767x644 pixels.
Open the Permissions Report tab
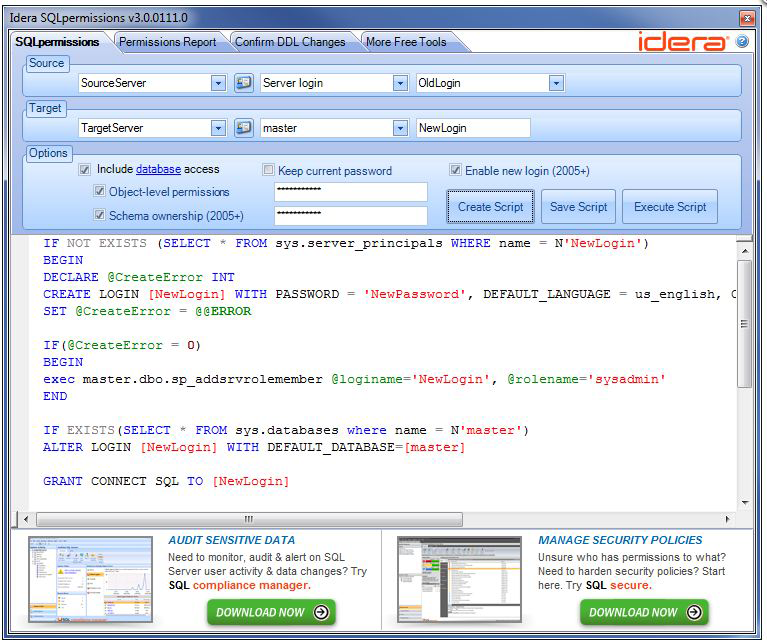point(167,42)
